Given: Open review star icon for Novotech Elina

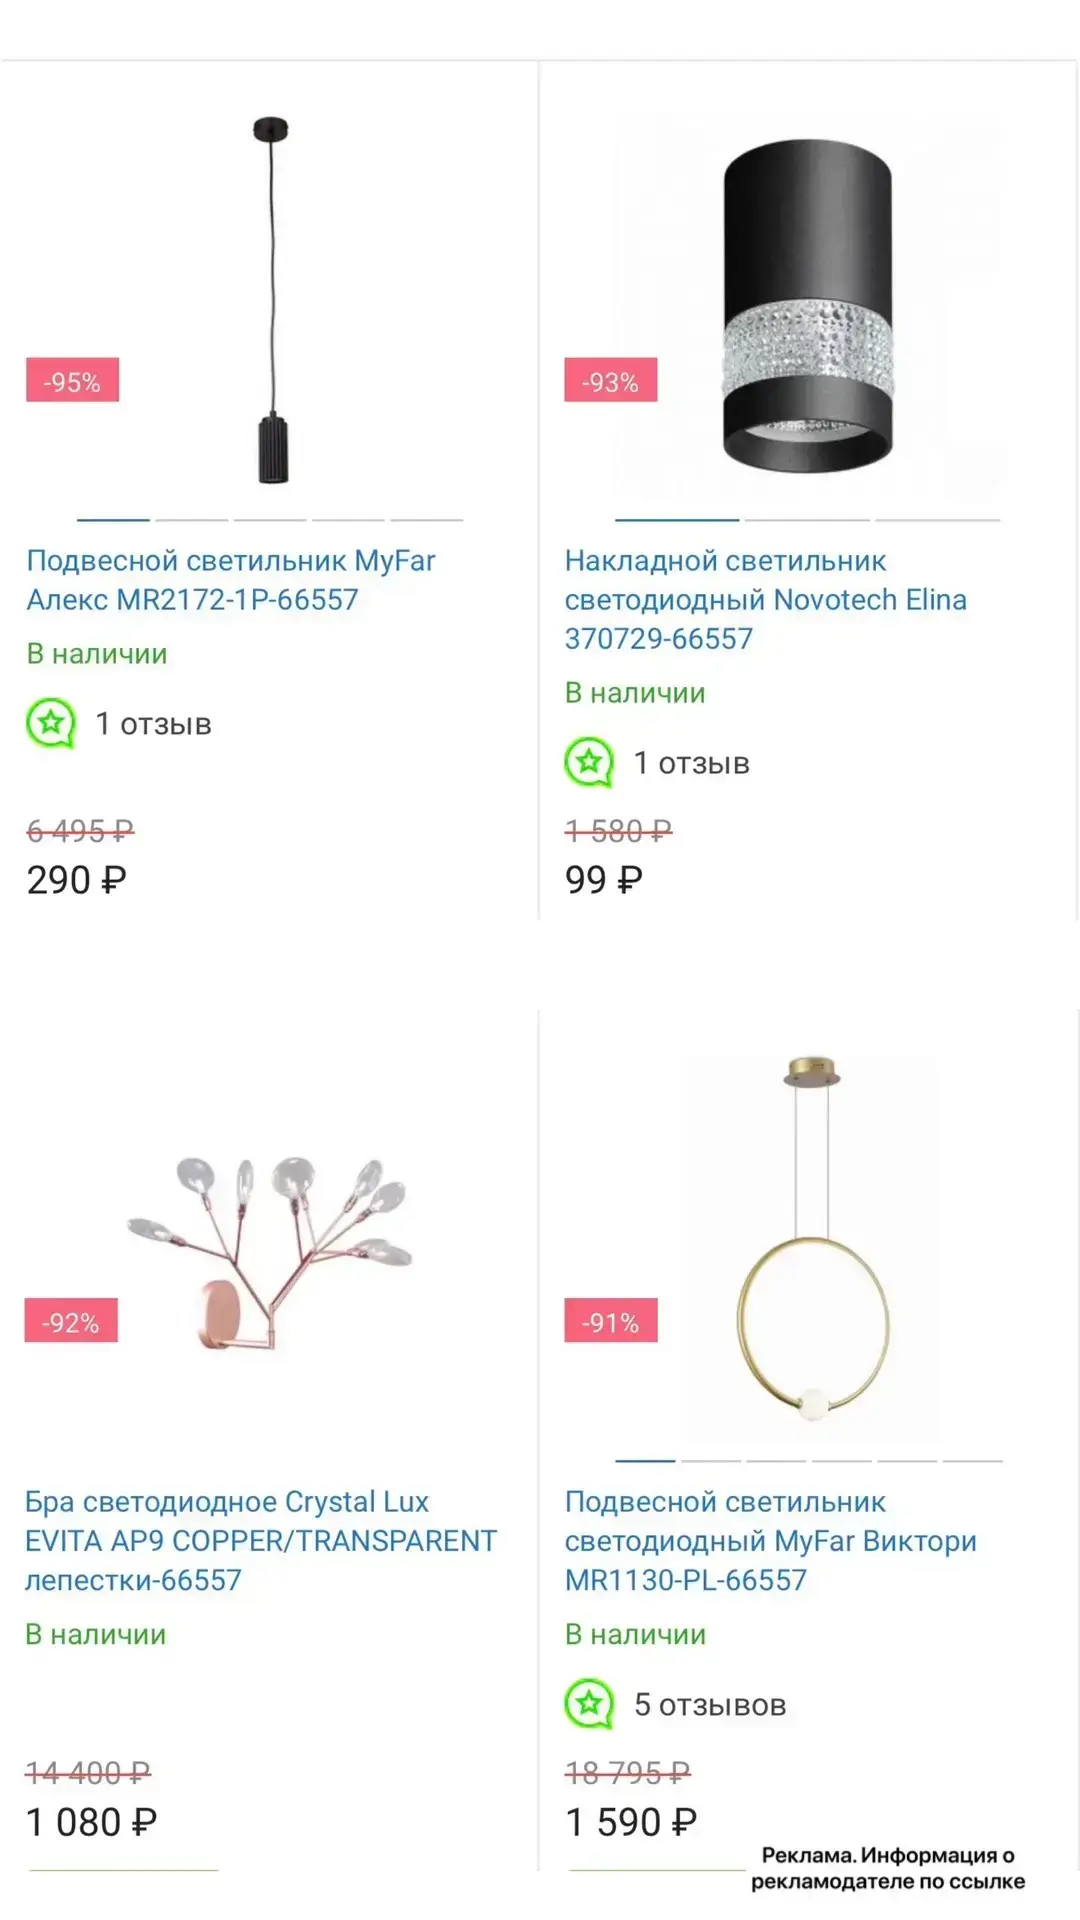Looking at the screenshot, I should (x=589, y=763).
